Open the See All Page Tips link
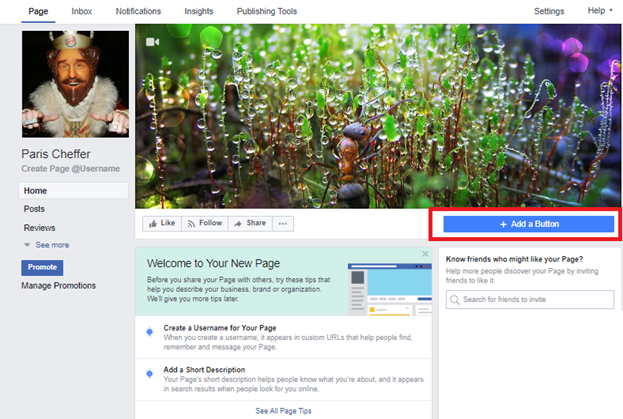623x419 pixels. [283, 411]
